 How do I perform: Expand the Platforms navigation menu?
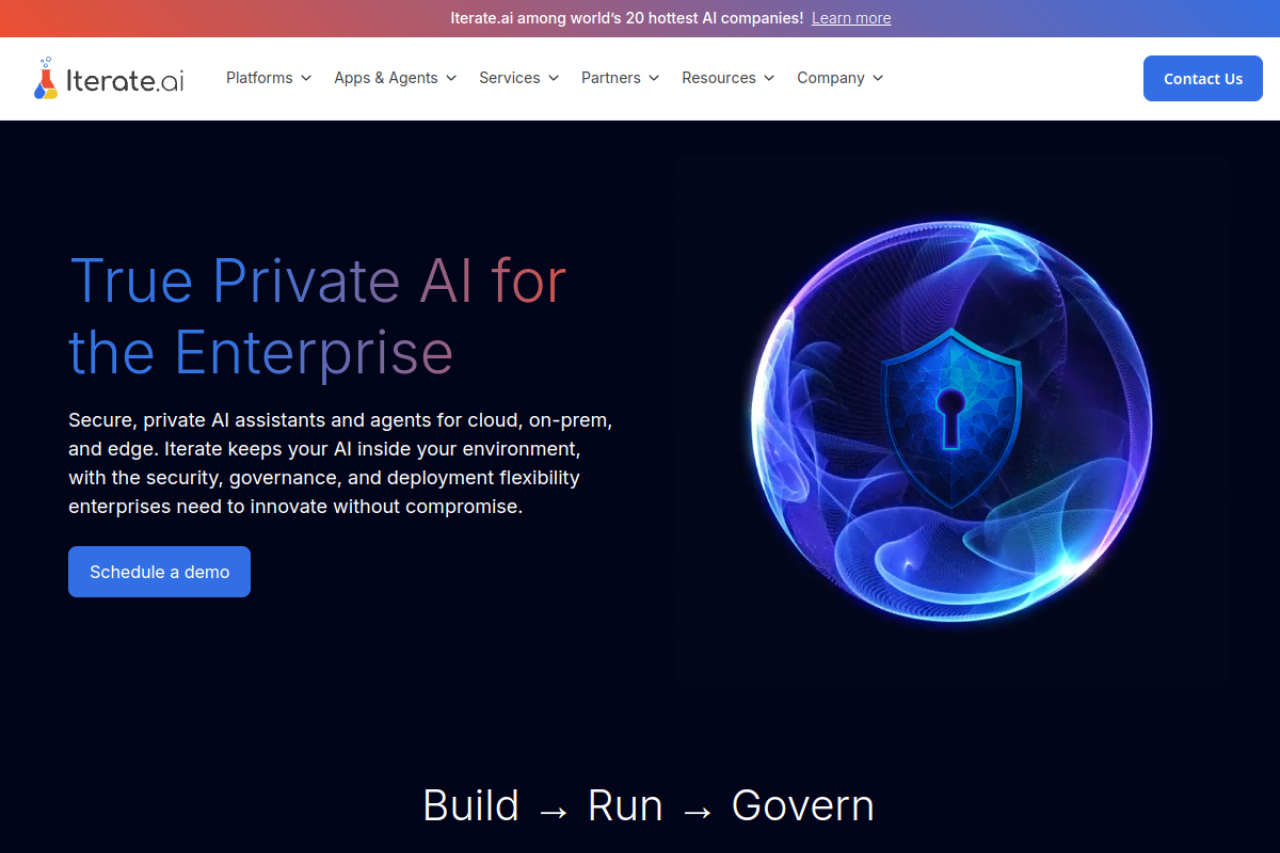tap(269, 78)
